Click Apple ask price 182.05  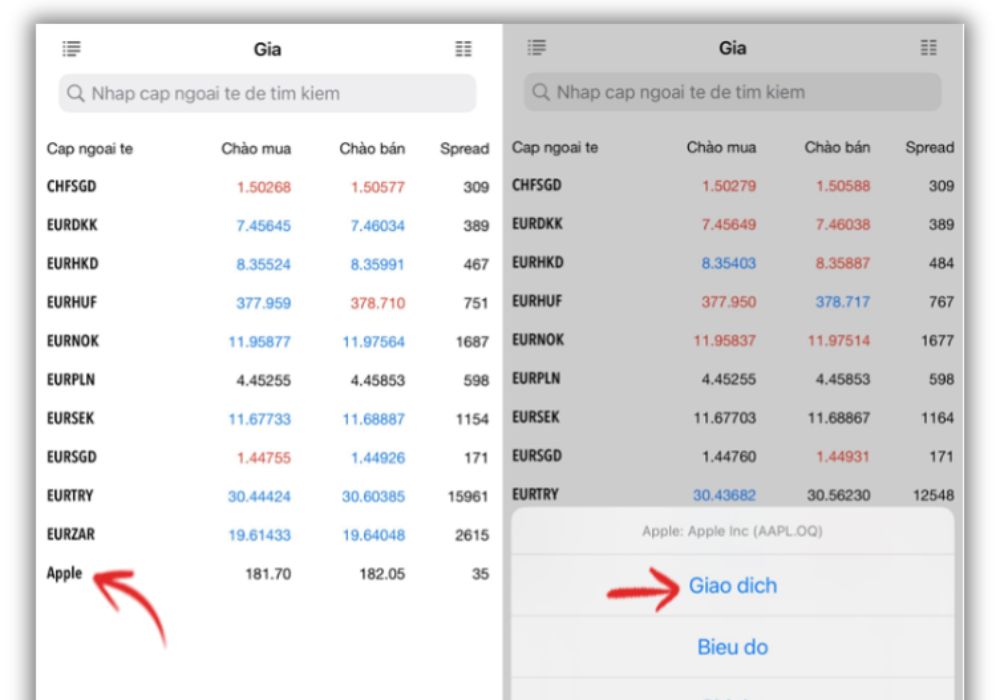[x=382, y=574]
